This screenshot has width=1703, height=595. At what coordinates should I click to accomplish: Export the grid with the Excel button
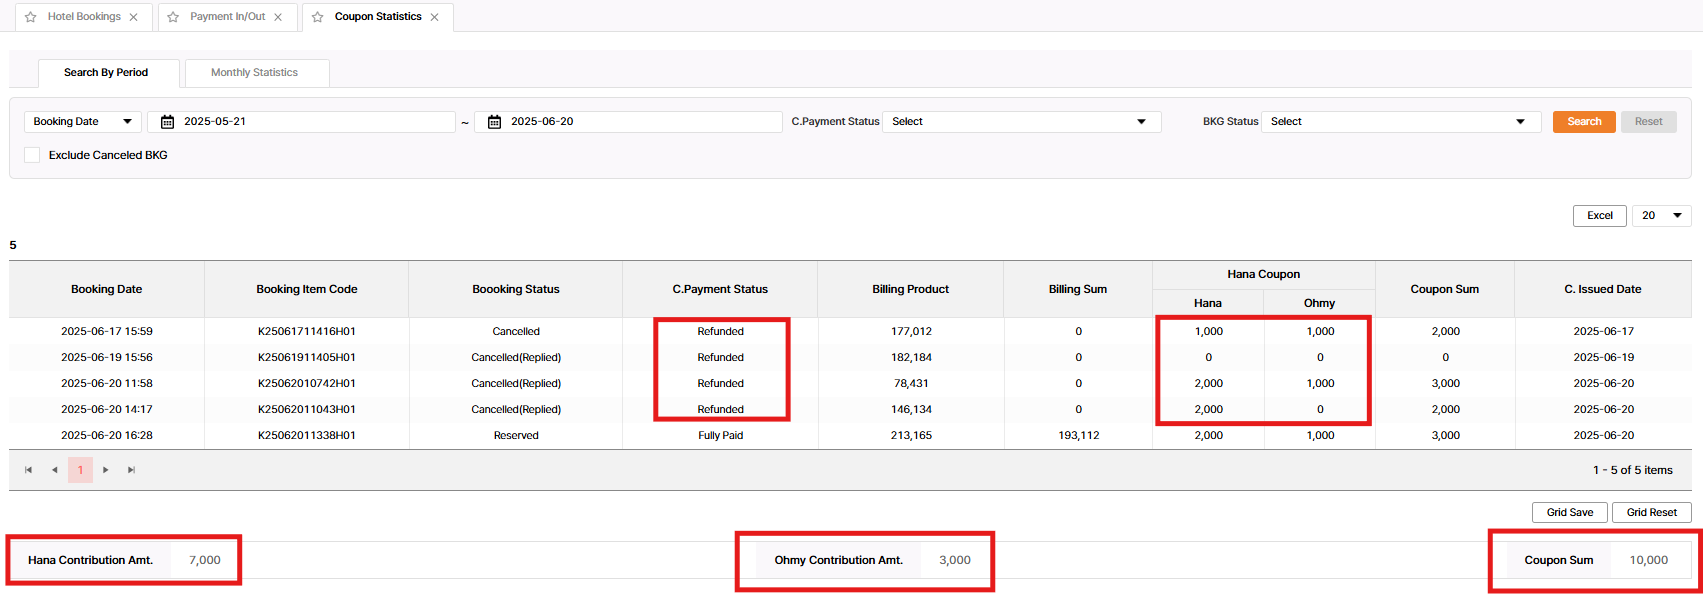click(x=1599, y=216)
